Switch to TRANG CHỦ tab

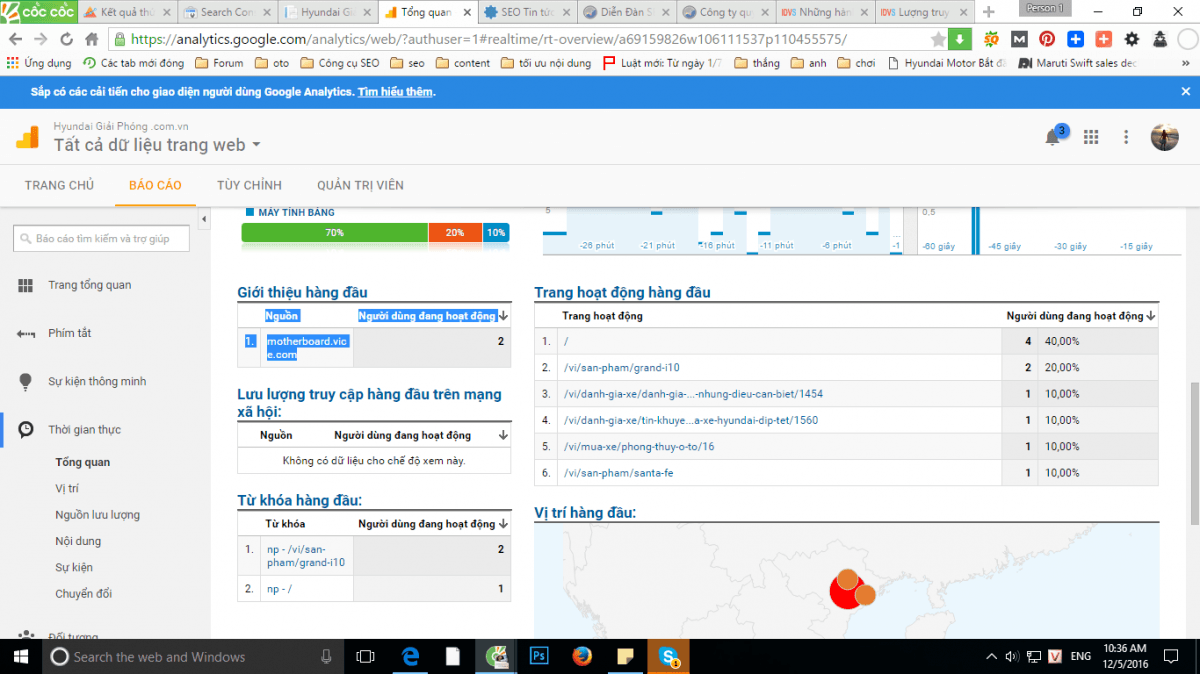[x=59, y=185]
